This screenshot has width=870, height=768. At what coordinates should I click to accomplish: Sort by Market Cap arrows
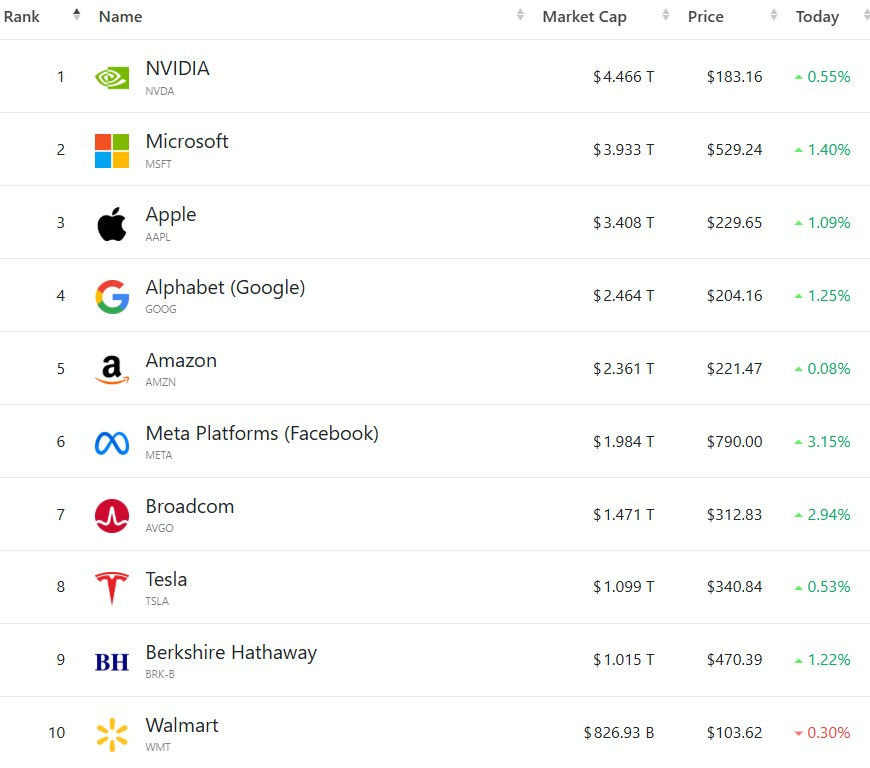pos(665,15)
